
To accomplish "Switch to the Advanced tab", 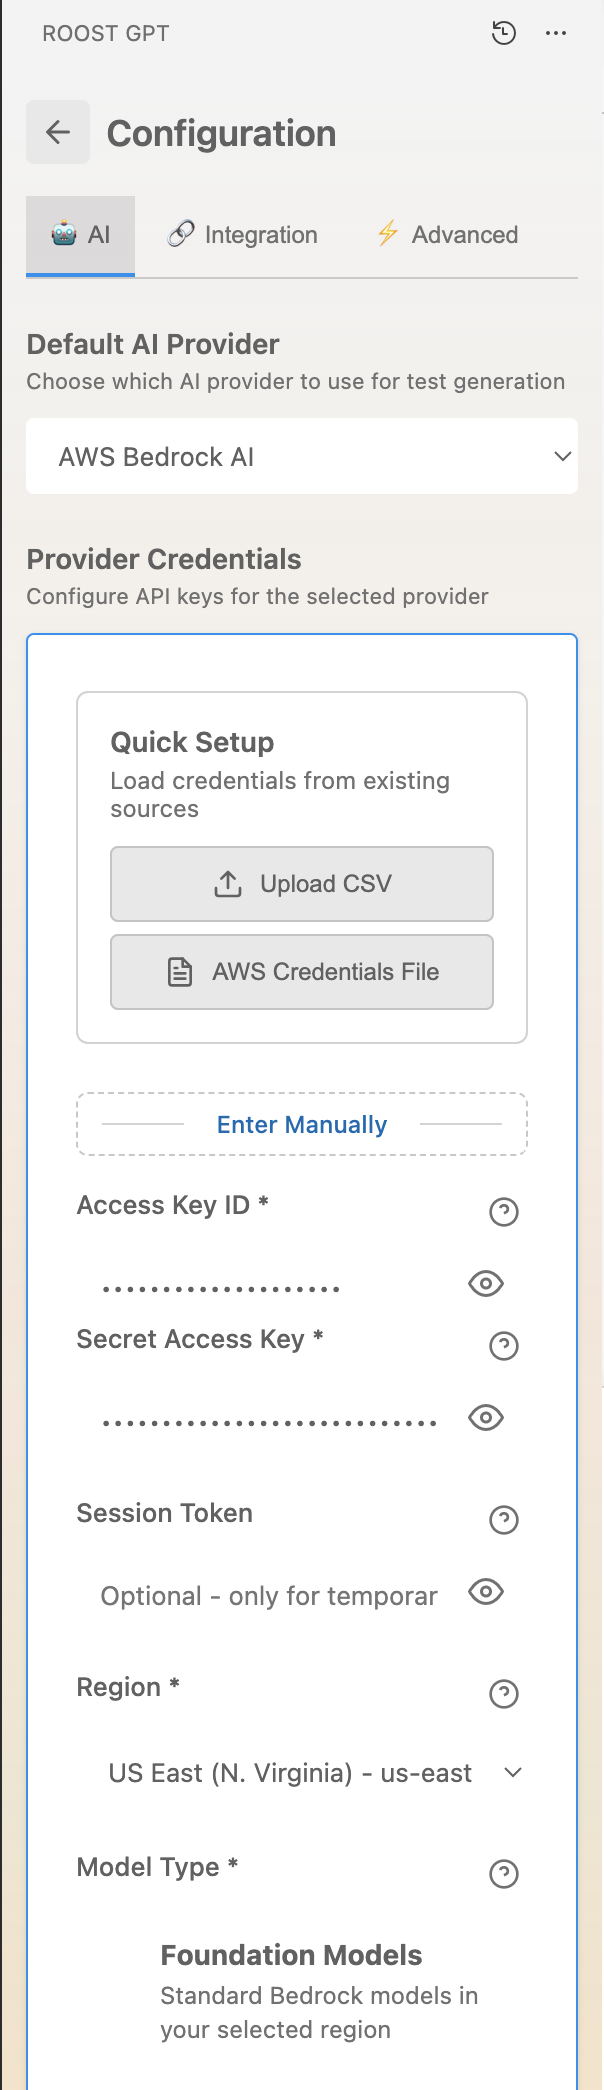I will pyautogui.click(x=447, y=234).
